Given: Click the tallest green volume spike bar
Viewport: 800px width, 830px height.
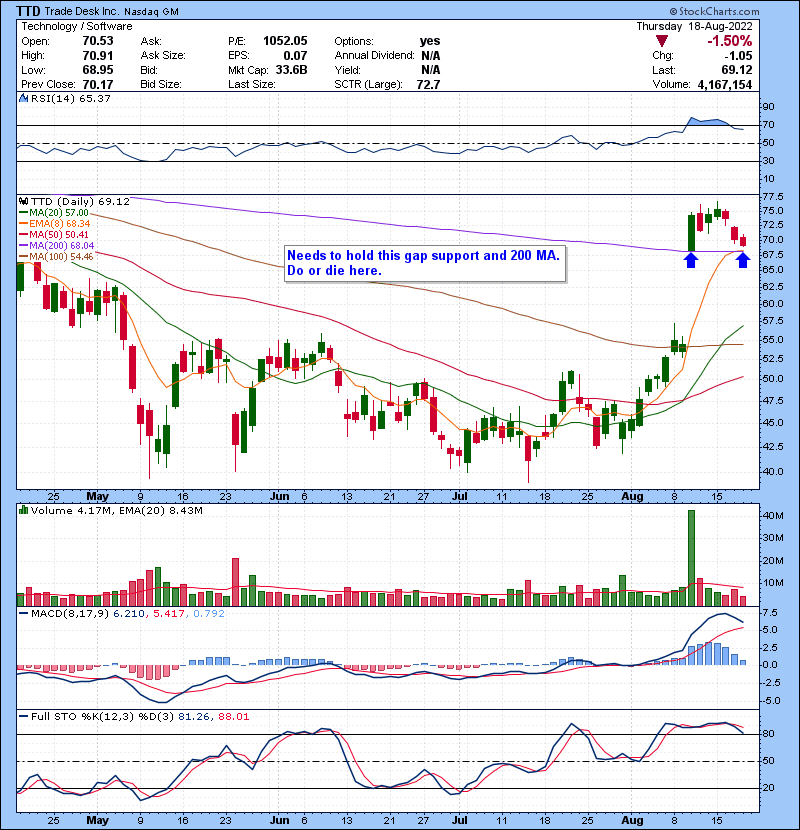Looking at the screenshot, I should 691,558.
